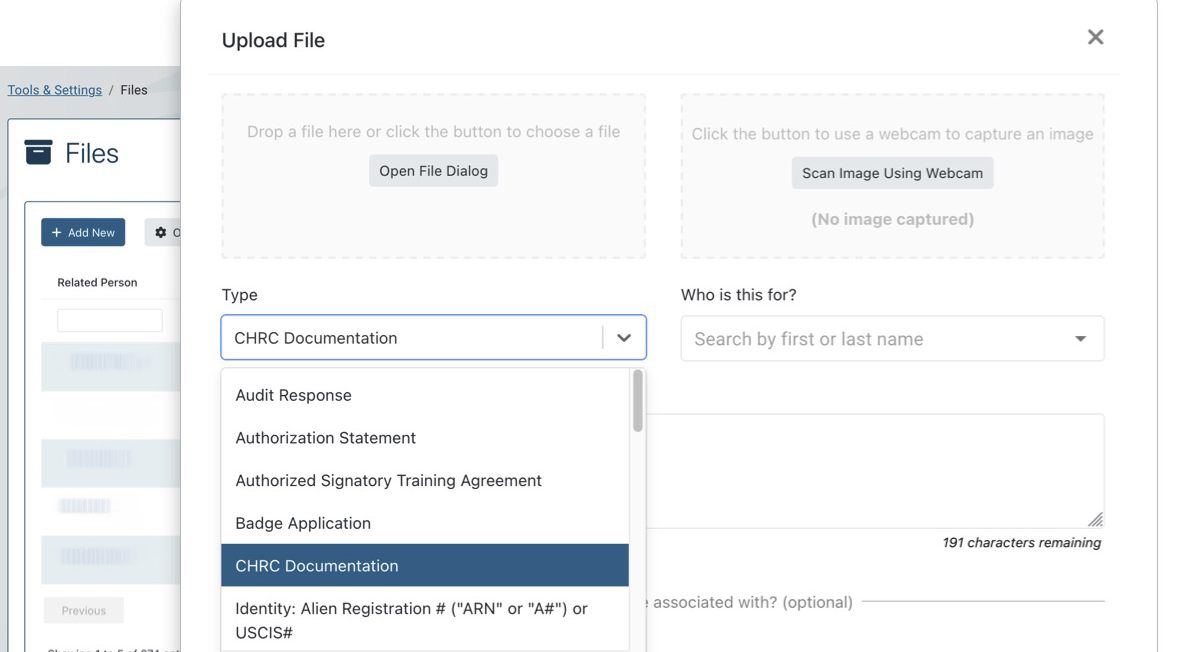This screenshot has height=652, width=1181.
Task: Click the dropdown list scrollbar
Action: (638, 402)
